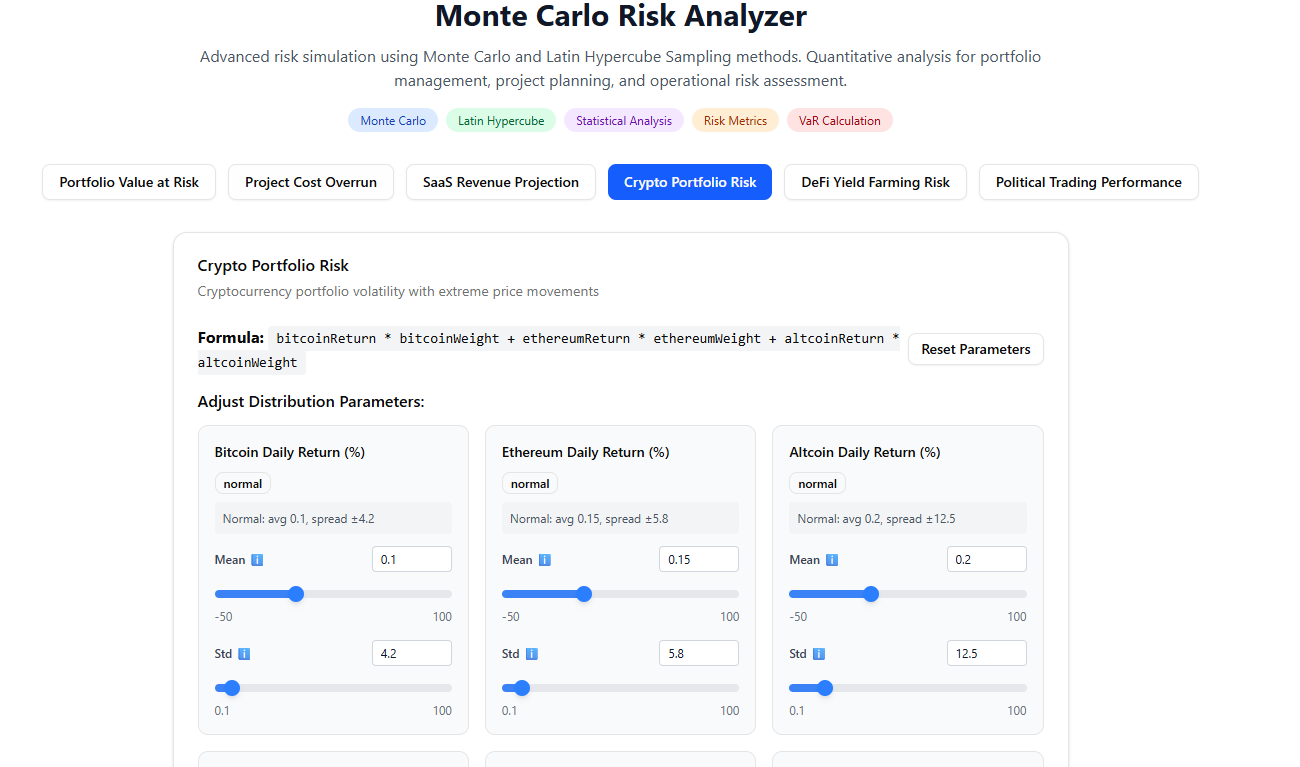This screenshot has width=1300, height=767.
Task: Click the Ethereum Std slider track
Action: (x=620, y=688)
